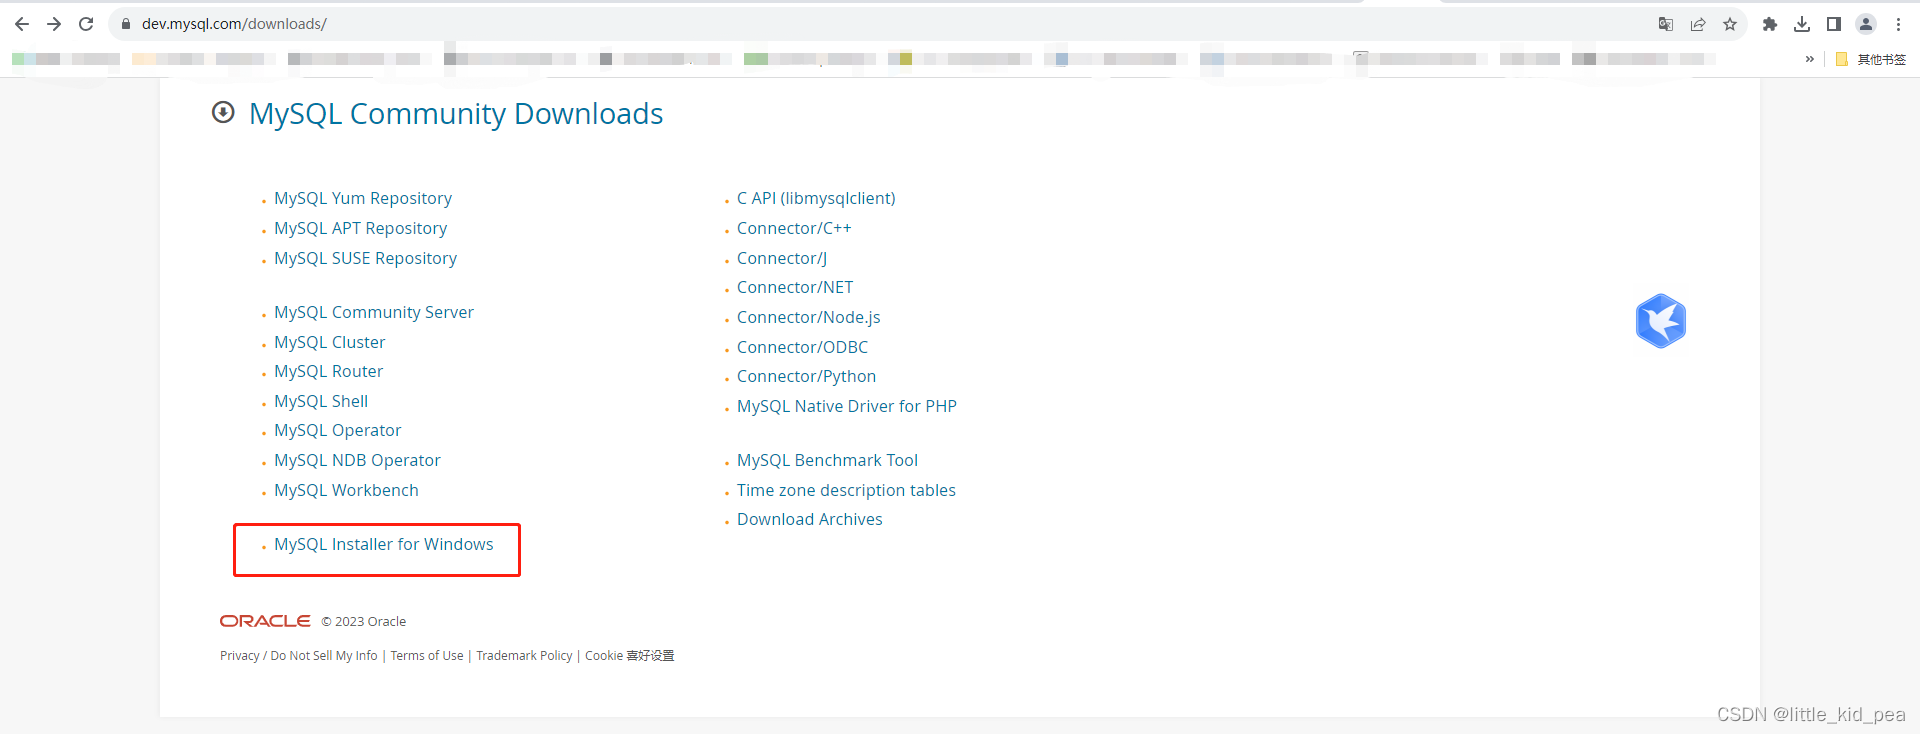Open Cookie preferences footer link
This screenshot has height=734, width=1920.
coord(630,656)
